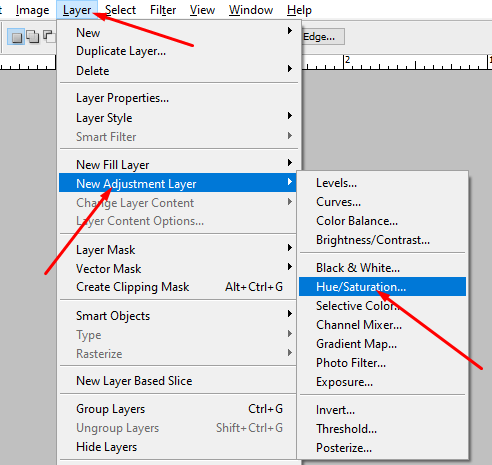The width and height of the screenshot is (492, 465).
Task: Choose Create Clipping Mask
Action: (178, 287)
